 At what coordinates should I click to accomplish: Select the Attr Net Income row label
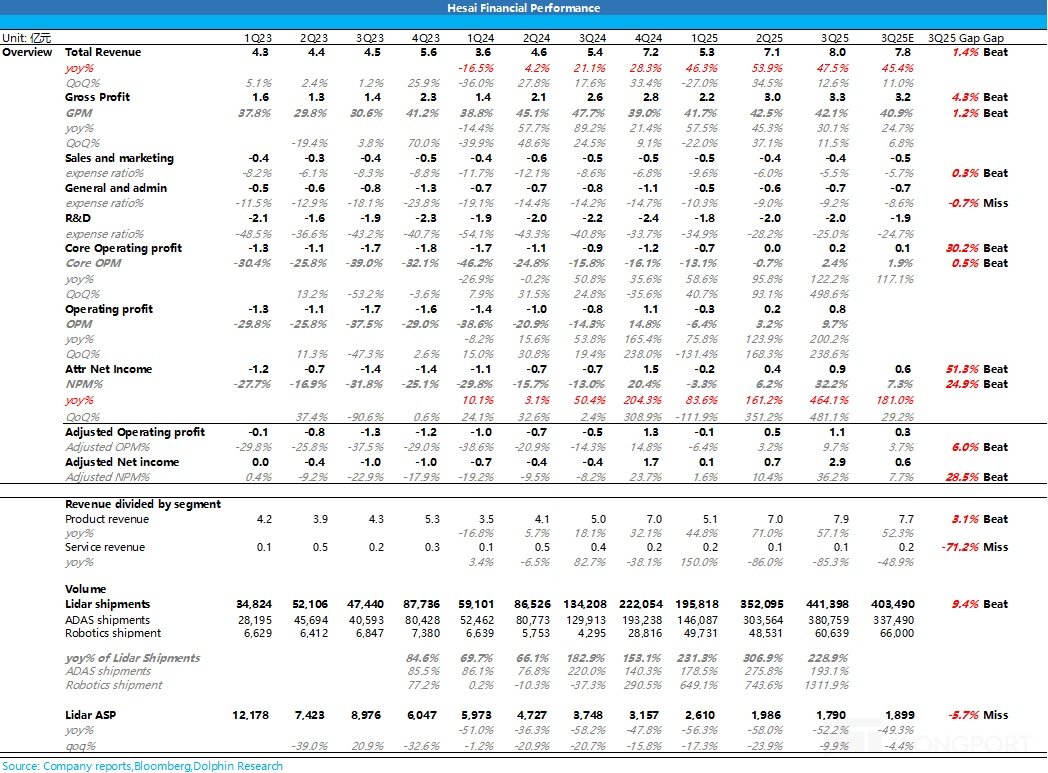[108, 369]
